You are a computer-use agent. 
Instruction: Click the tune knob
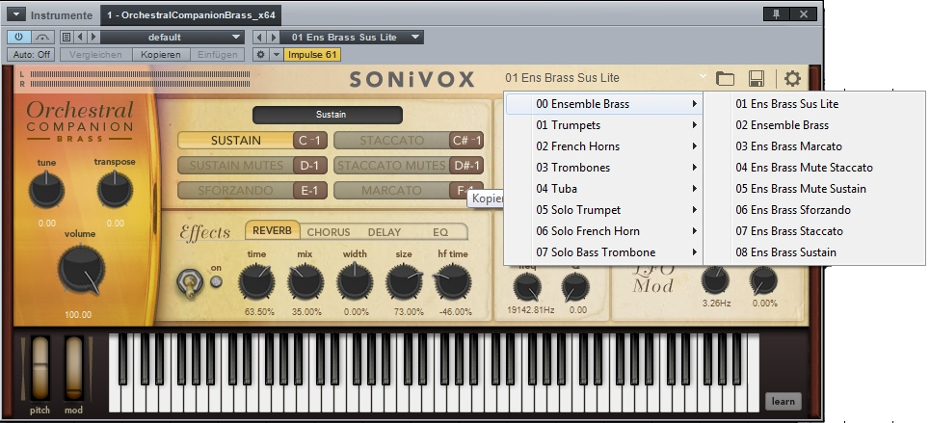[x=46, y=190]
